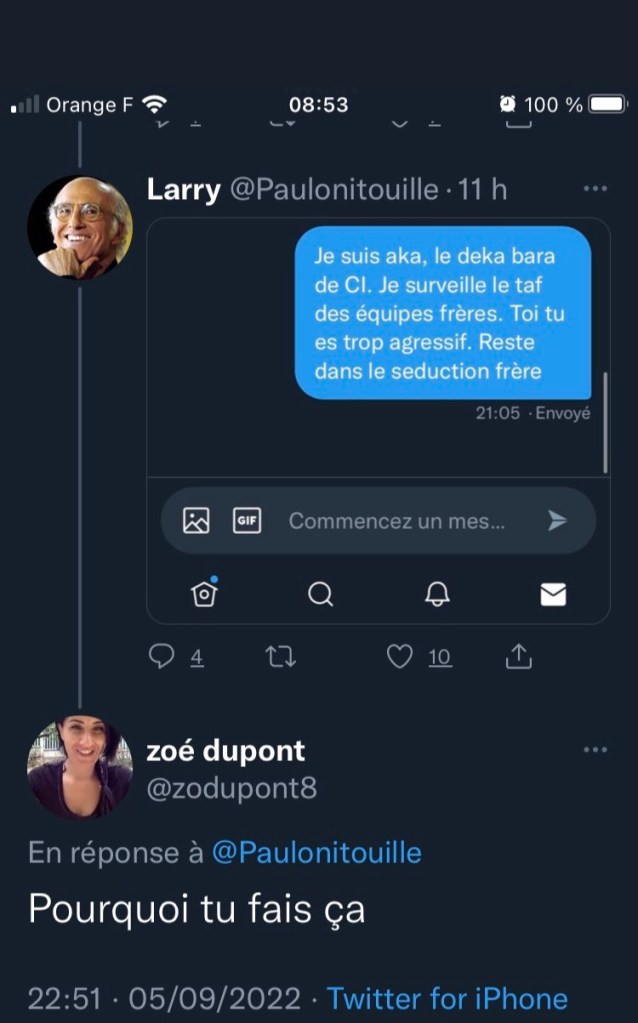This screenshot has height=1023, width=638.
Task: Open the GIF picker
Action: pyautogui.click(x=247, y=520)
